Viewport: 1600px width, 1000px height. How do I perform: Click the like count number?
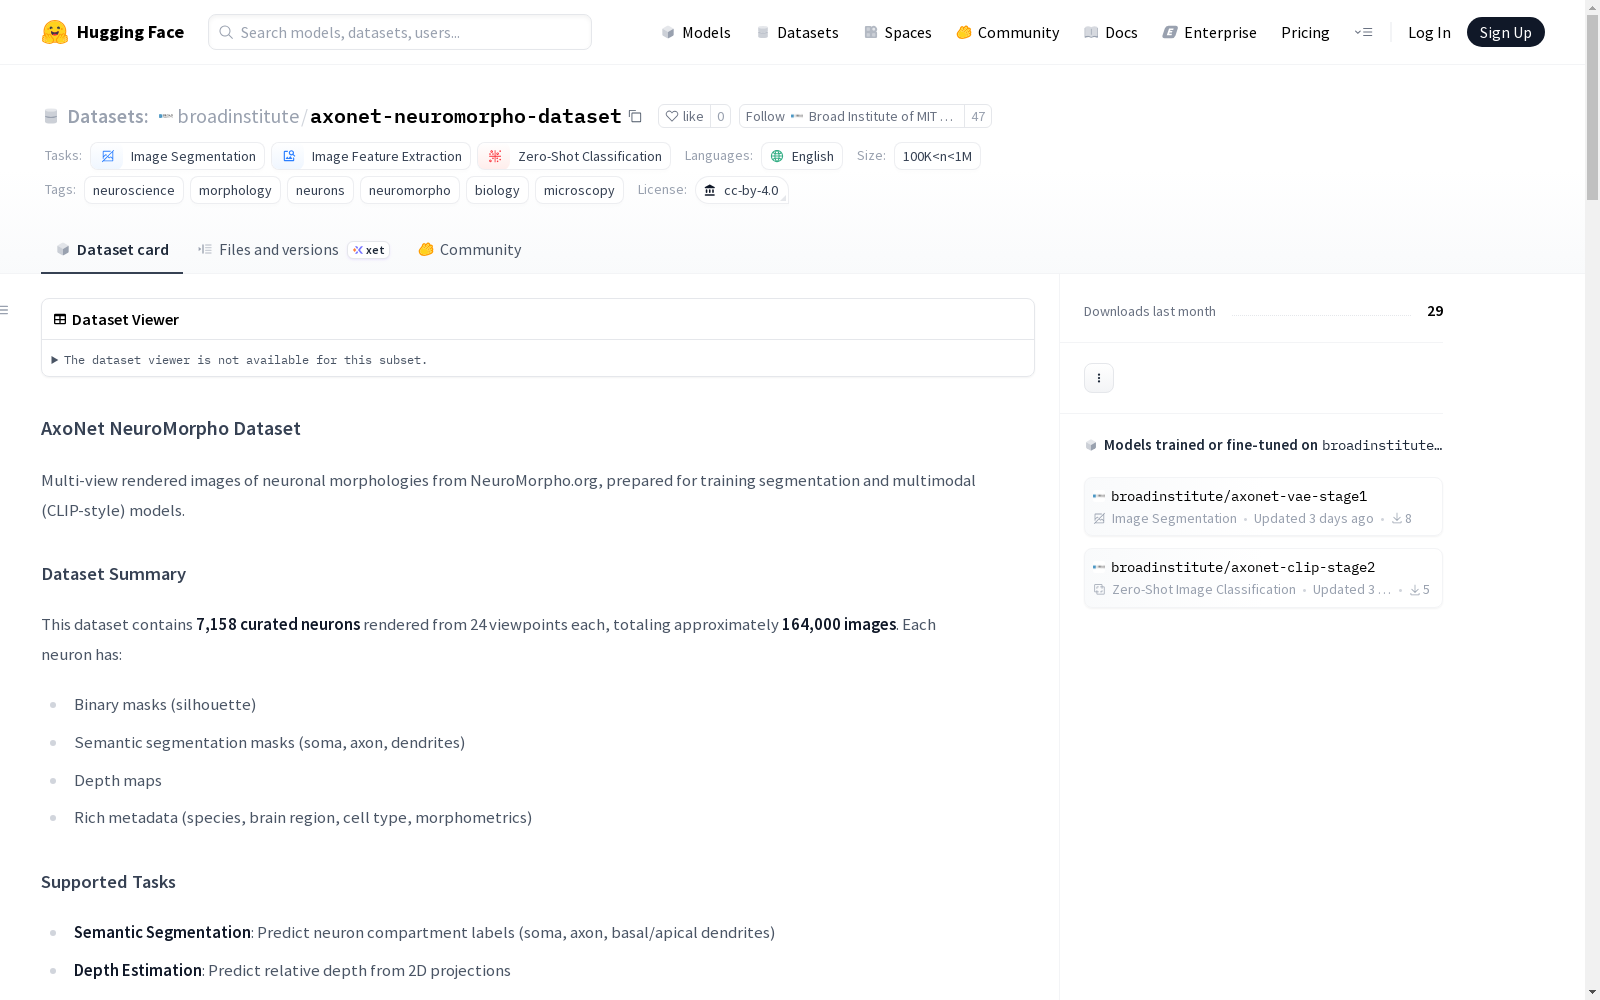coord(720,116)
